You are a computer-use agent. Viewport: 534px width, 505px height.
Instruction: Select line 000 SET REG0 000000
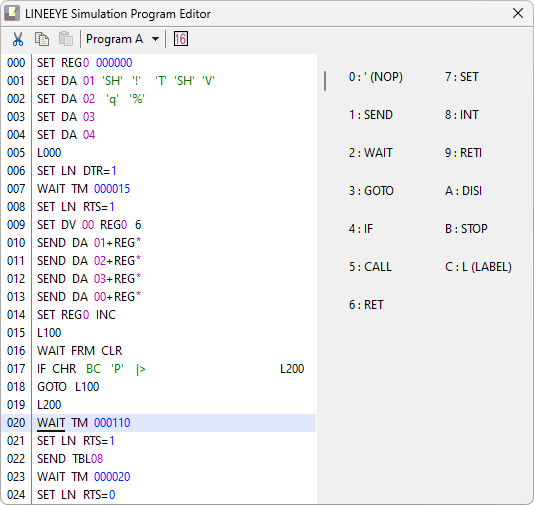tap(159, 63)
